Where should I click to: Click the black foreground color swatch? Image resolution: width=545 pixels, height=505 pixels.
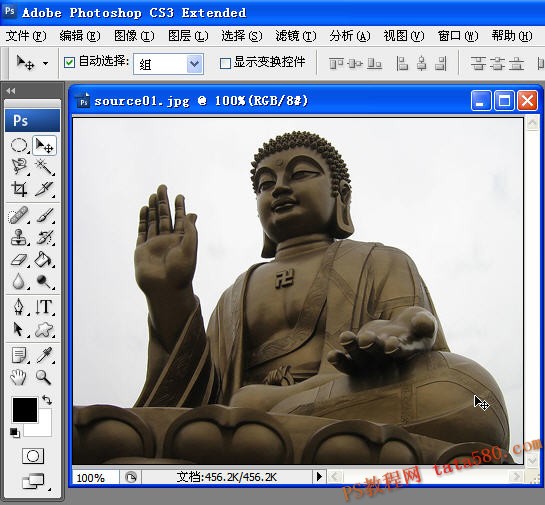pyautogui.click(x=25, y=410)
